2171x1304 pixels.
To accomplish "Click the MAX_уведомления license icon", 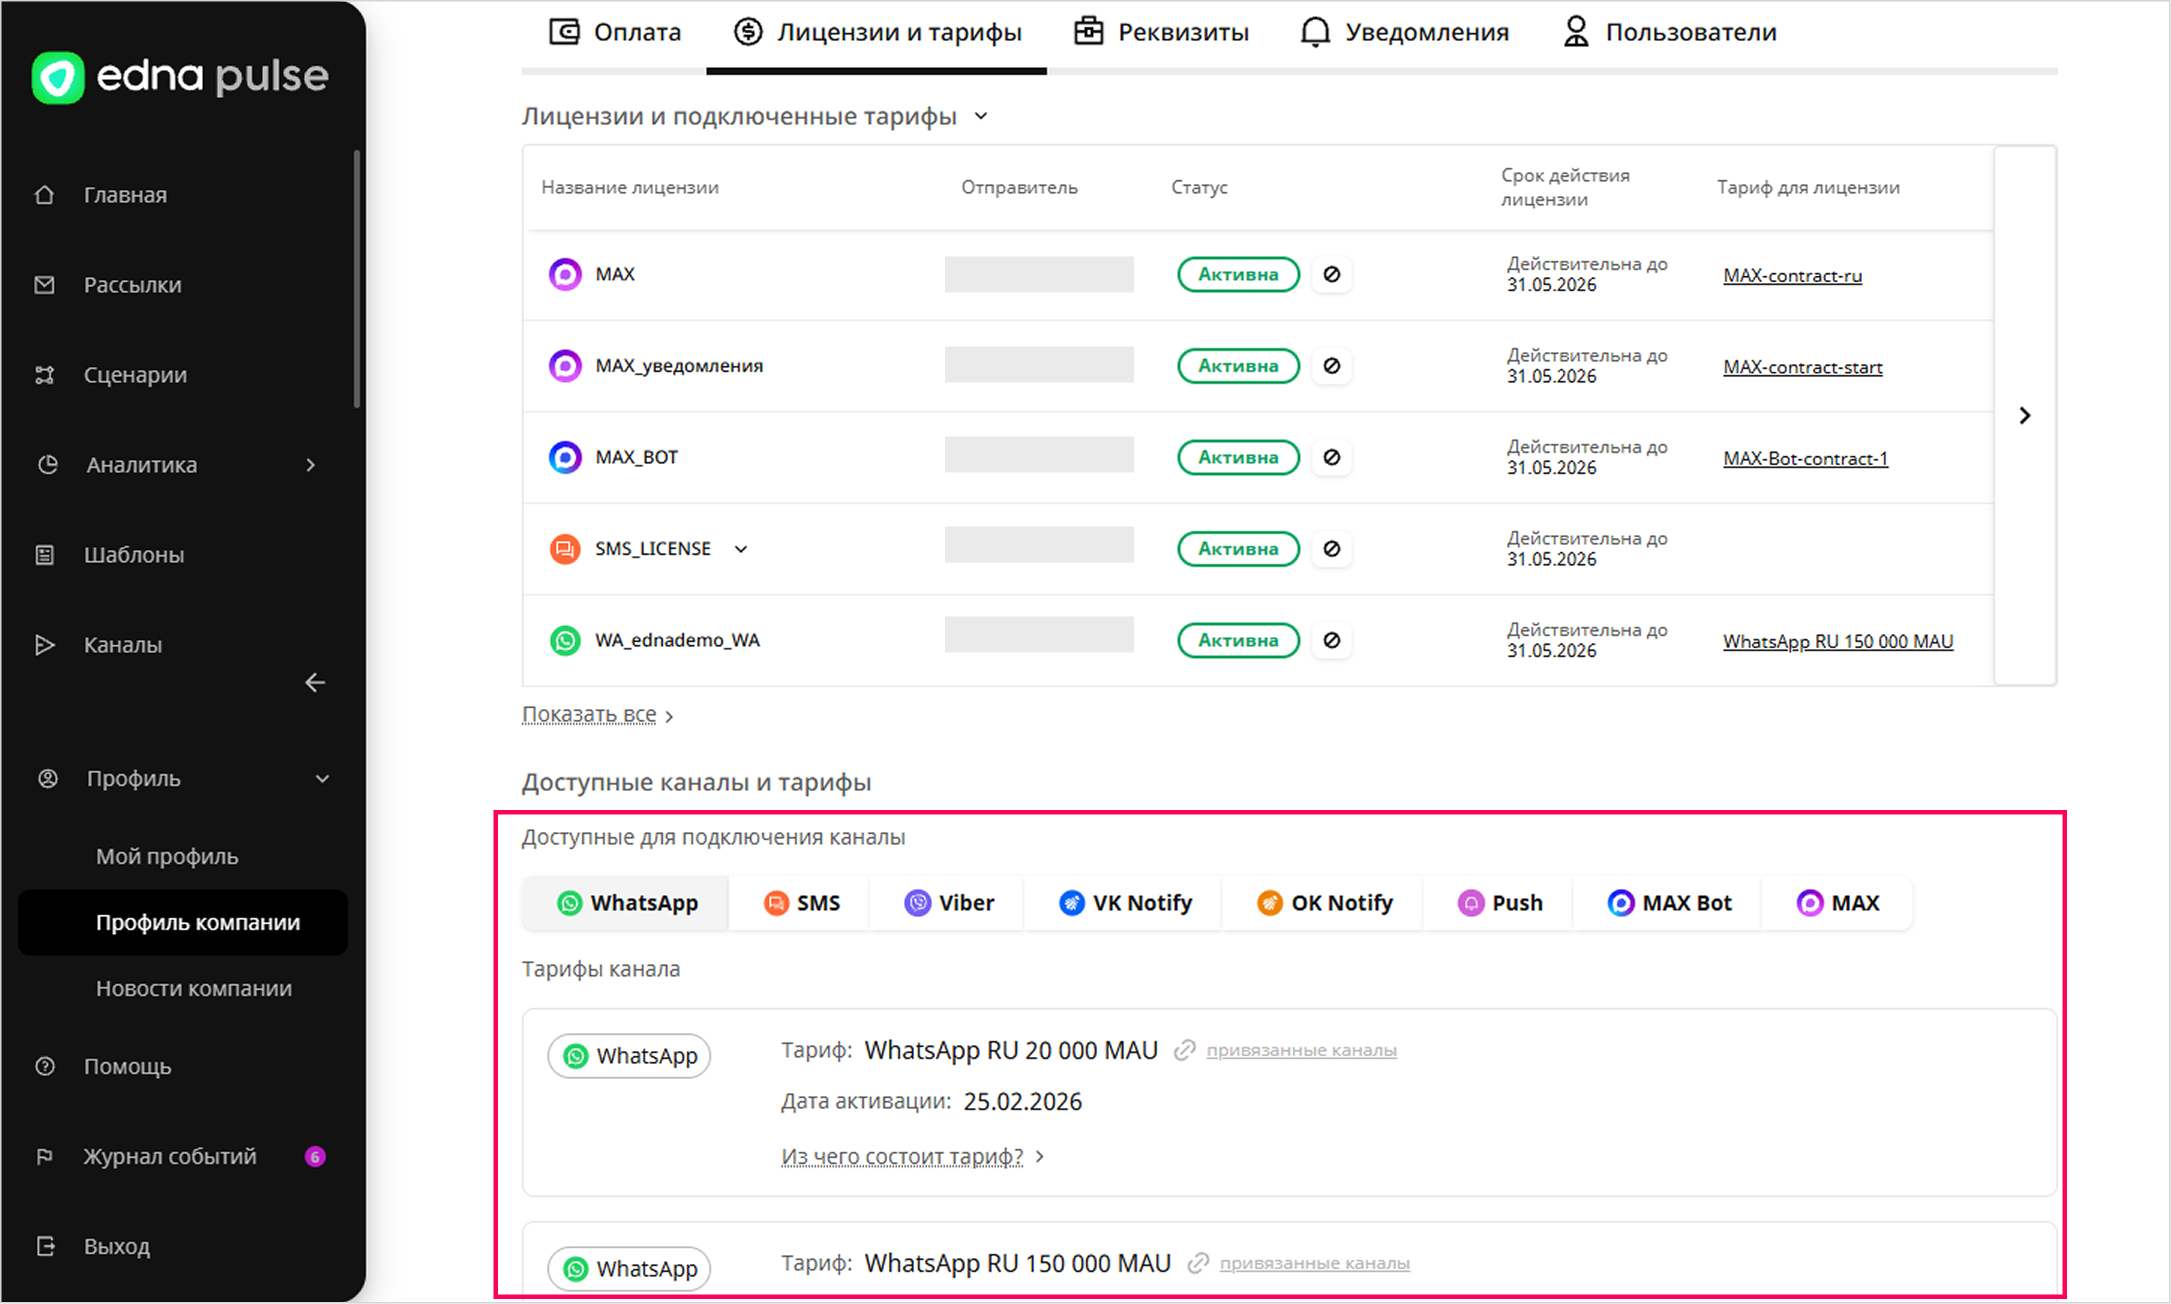I will (565, 366).
